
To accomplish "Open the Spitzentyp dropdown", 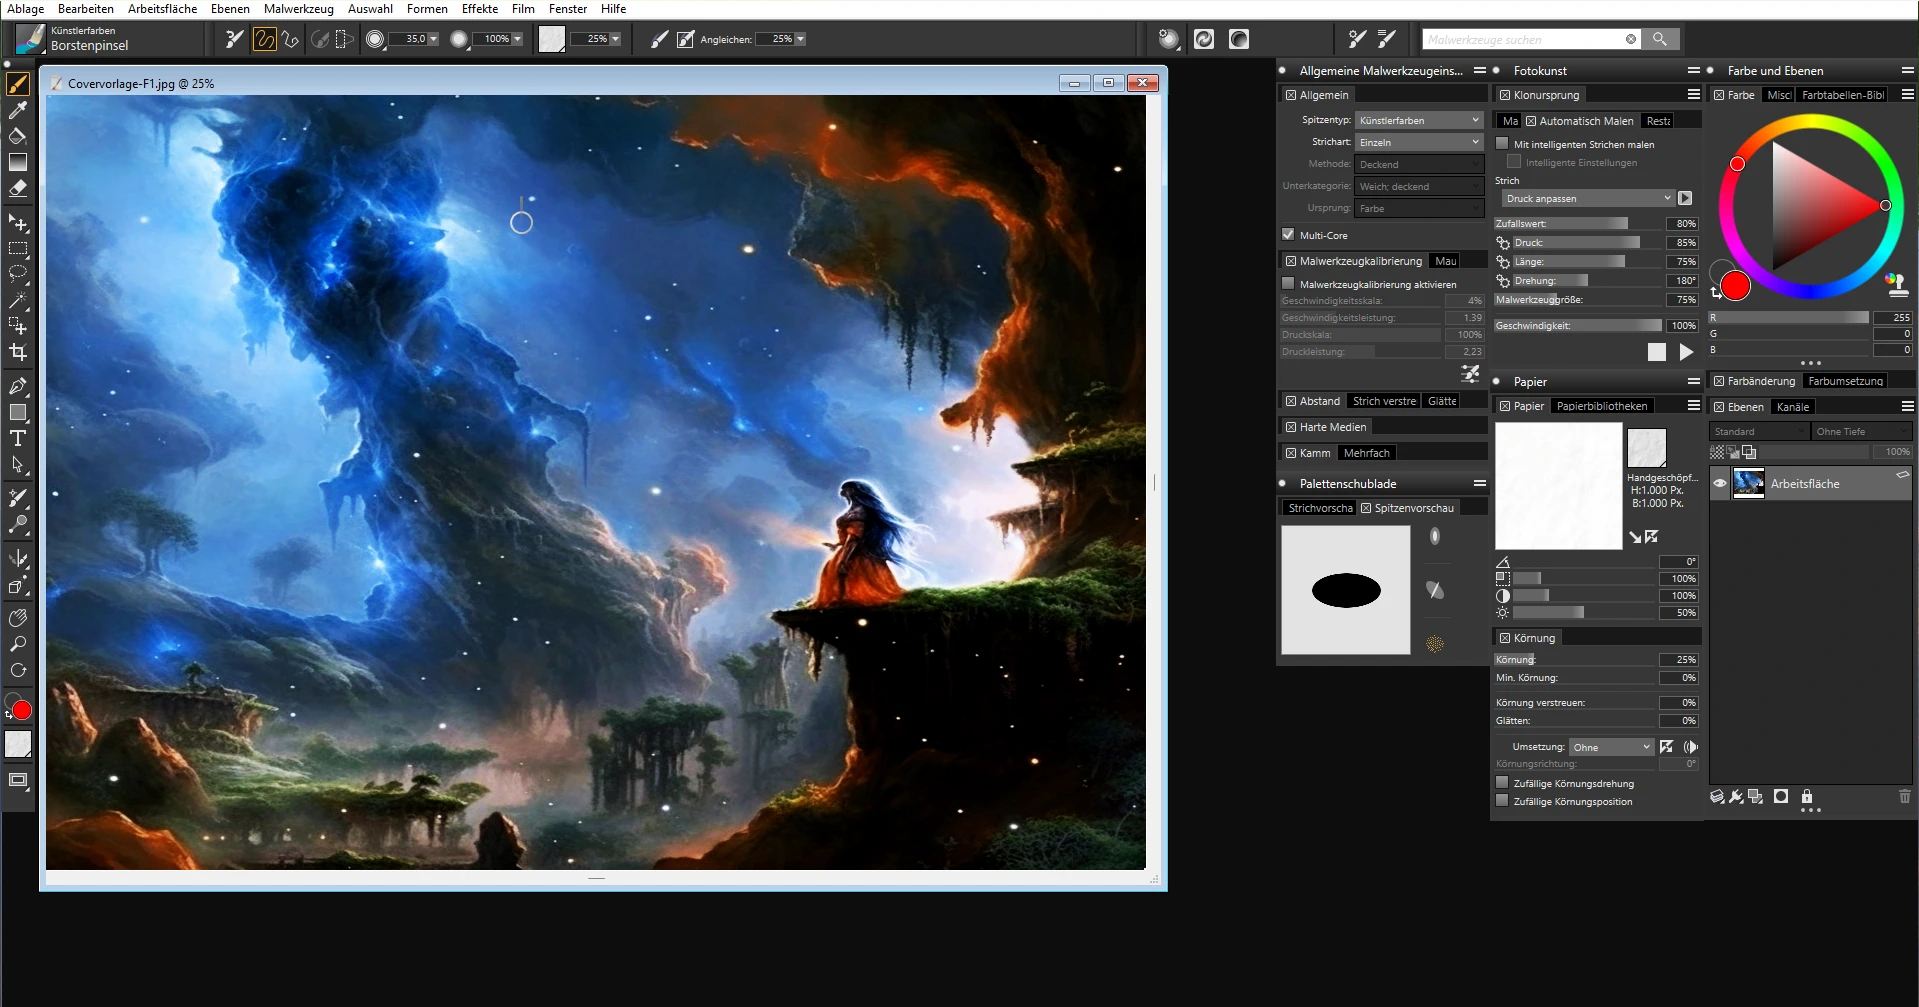I will [x=1419, y=120].
